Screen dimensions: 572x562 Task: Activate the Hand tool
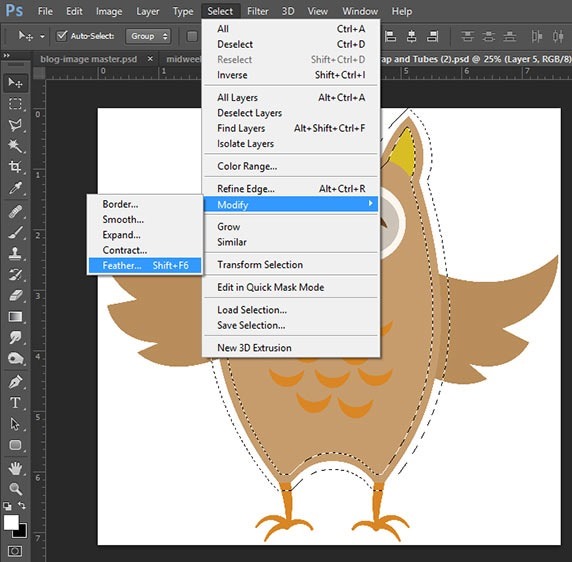click(15, 468)
